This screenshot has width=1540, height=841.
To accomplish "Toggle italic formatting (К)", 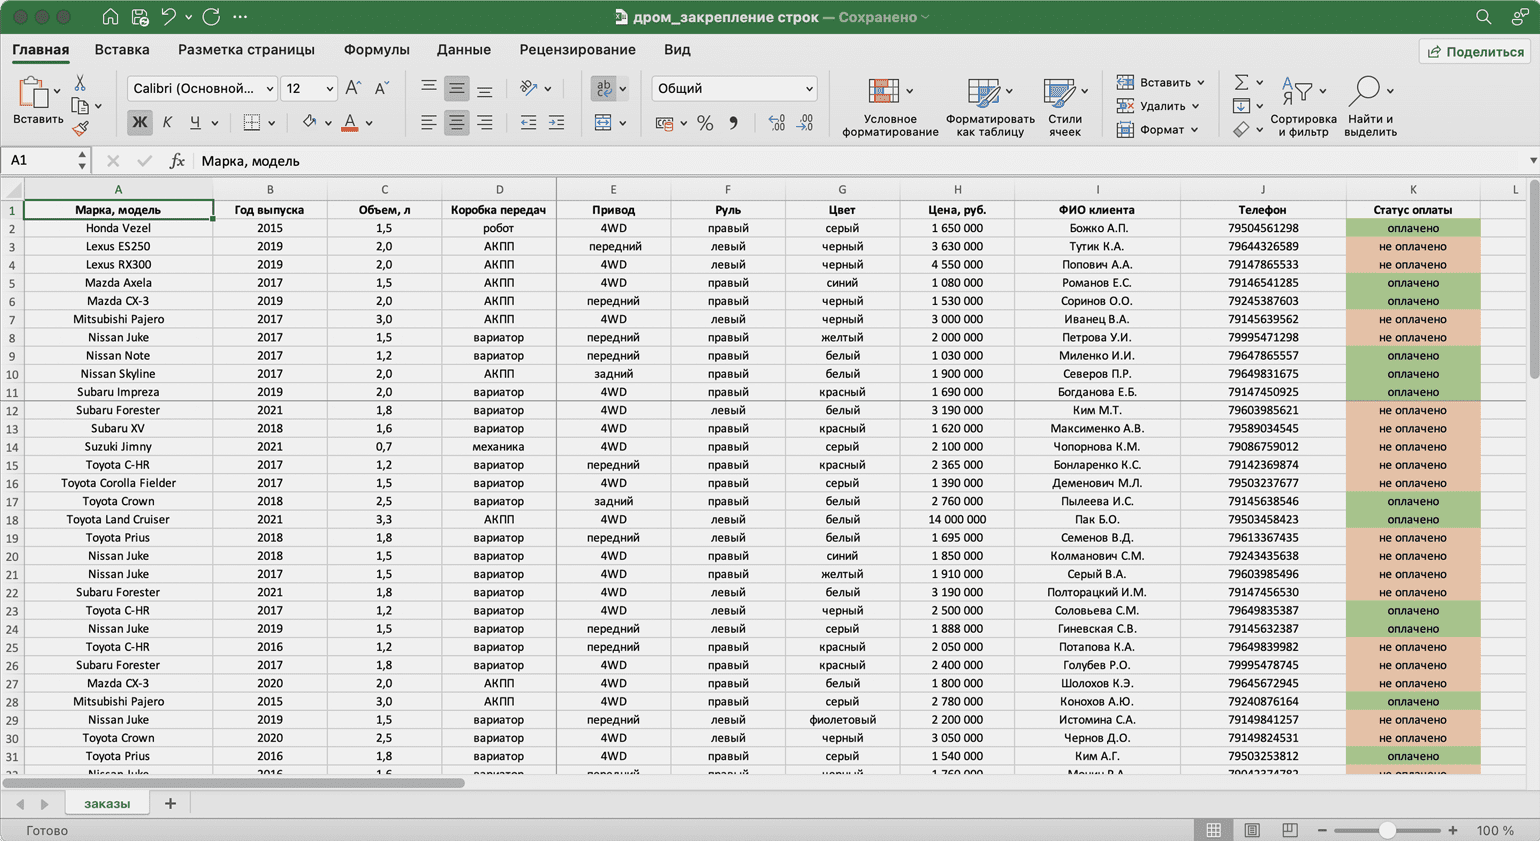I will [x=167, y=122].
